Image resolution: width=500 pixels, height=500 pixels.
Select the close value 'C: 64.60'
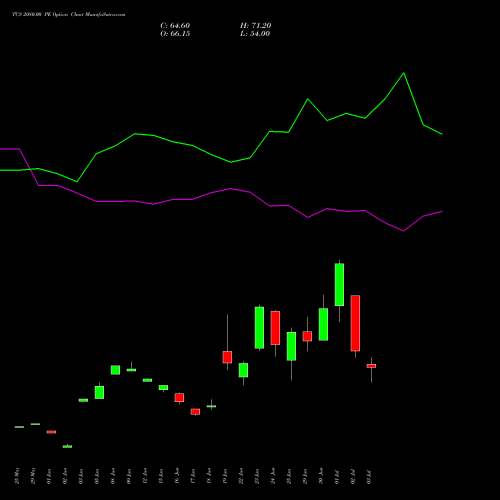click(x=175, y=26)
